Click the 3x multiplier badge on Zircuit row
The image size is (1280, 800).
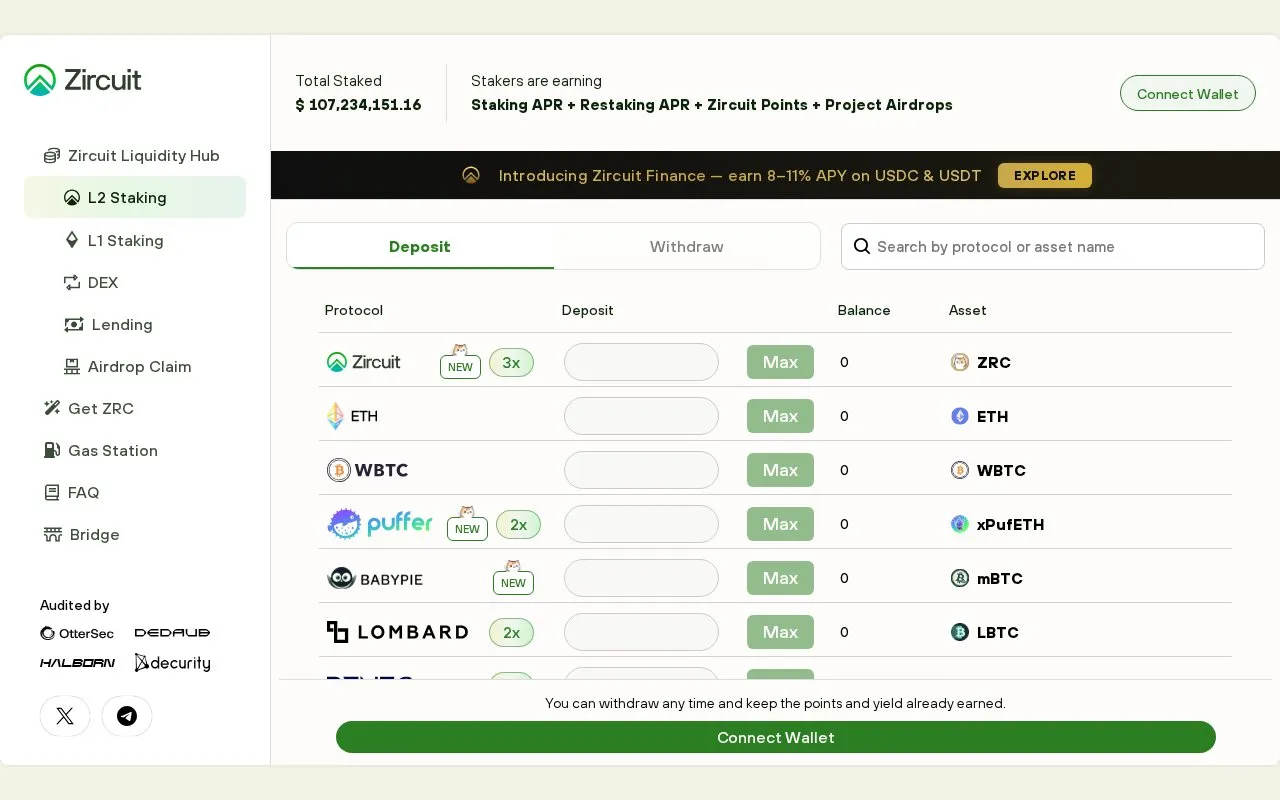tap(511, 362)
